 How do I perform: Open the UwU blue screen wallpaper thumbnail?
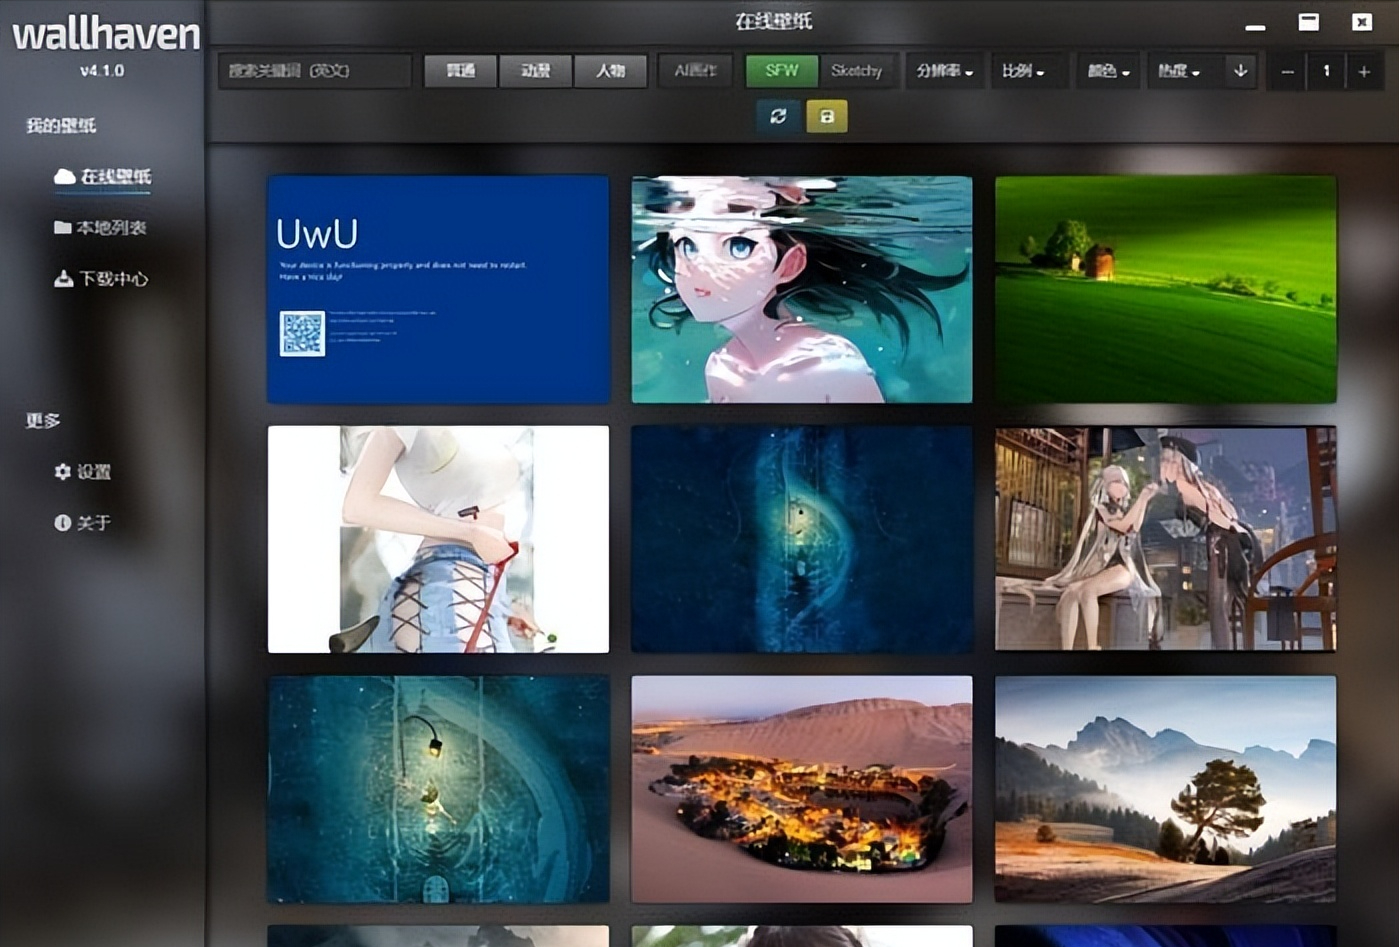438,290
